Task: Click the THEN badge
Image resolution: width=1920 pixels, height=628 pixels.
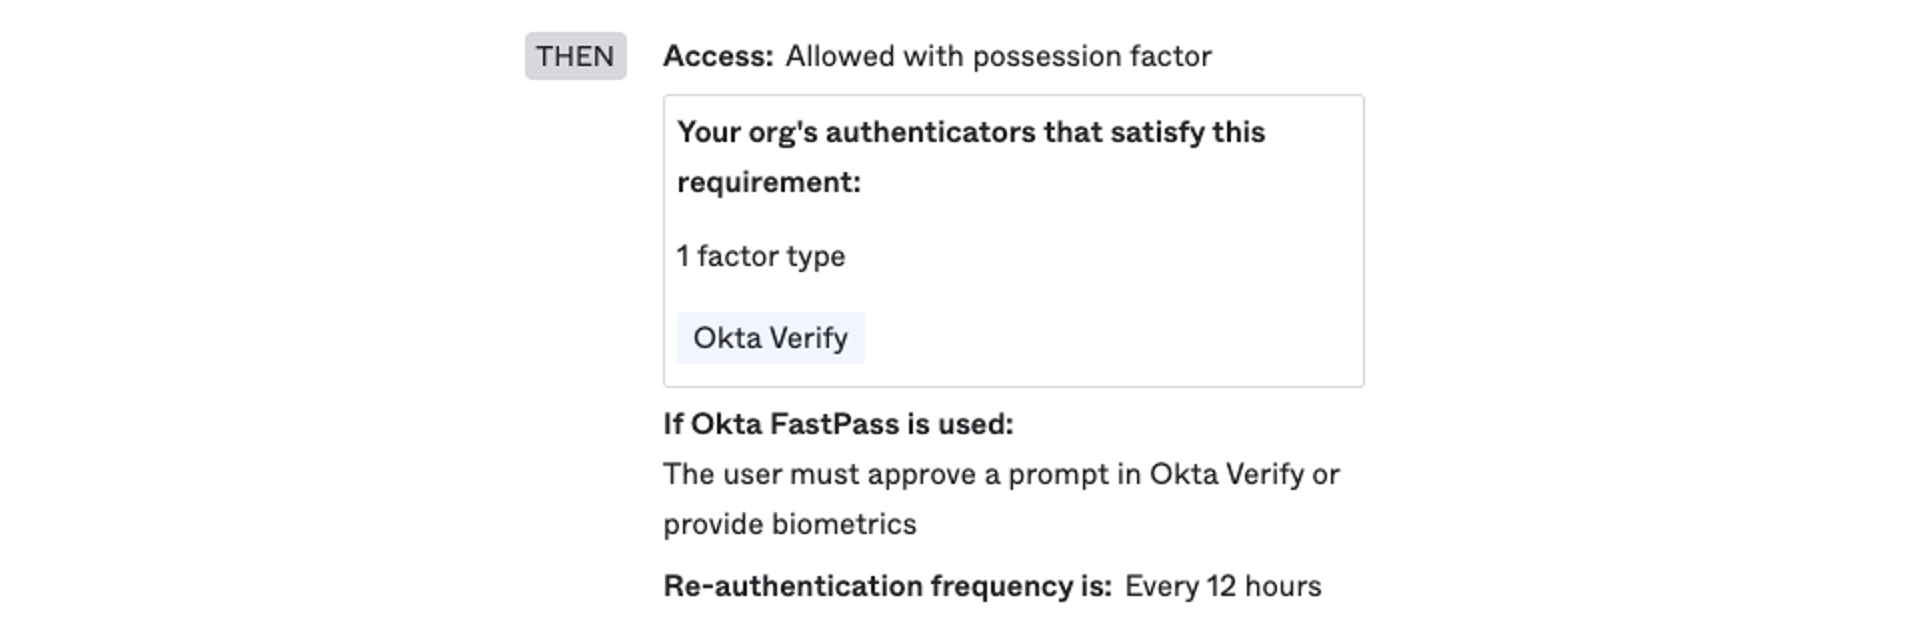Action: pos(575,56)
